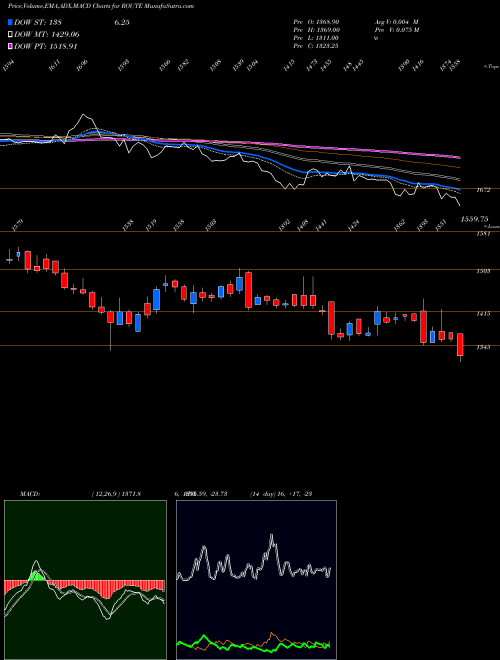Click the tall red candle near chart middle
500x660 pixels.
(x=249, y=290)
